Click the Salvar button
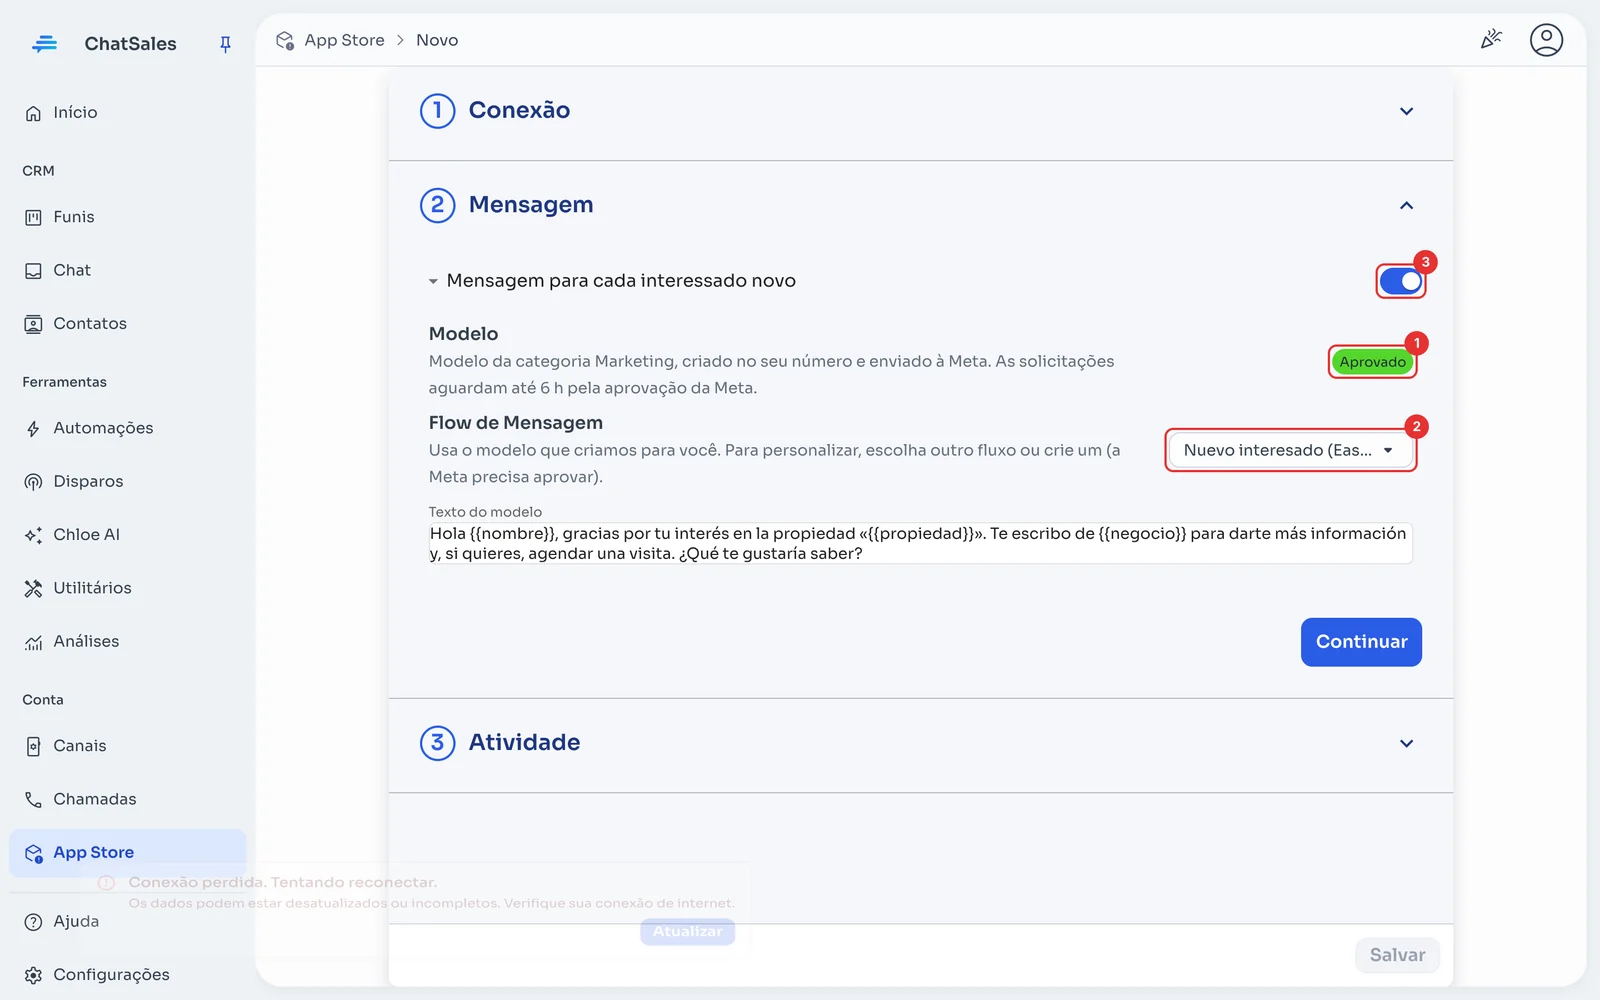This screenshot has height=1000, width=1600. coord(1397,955)
